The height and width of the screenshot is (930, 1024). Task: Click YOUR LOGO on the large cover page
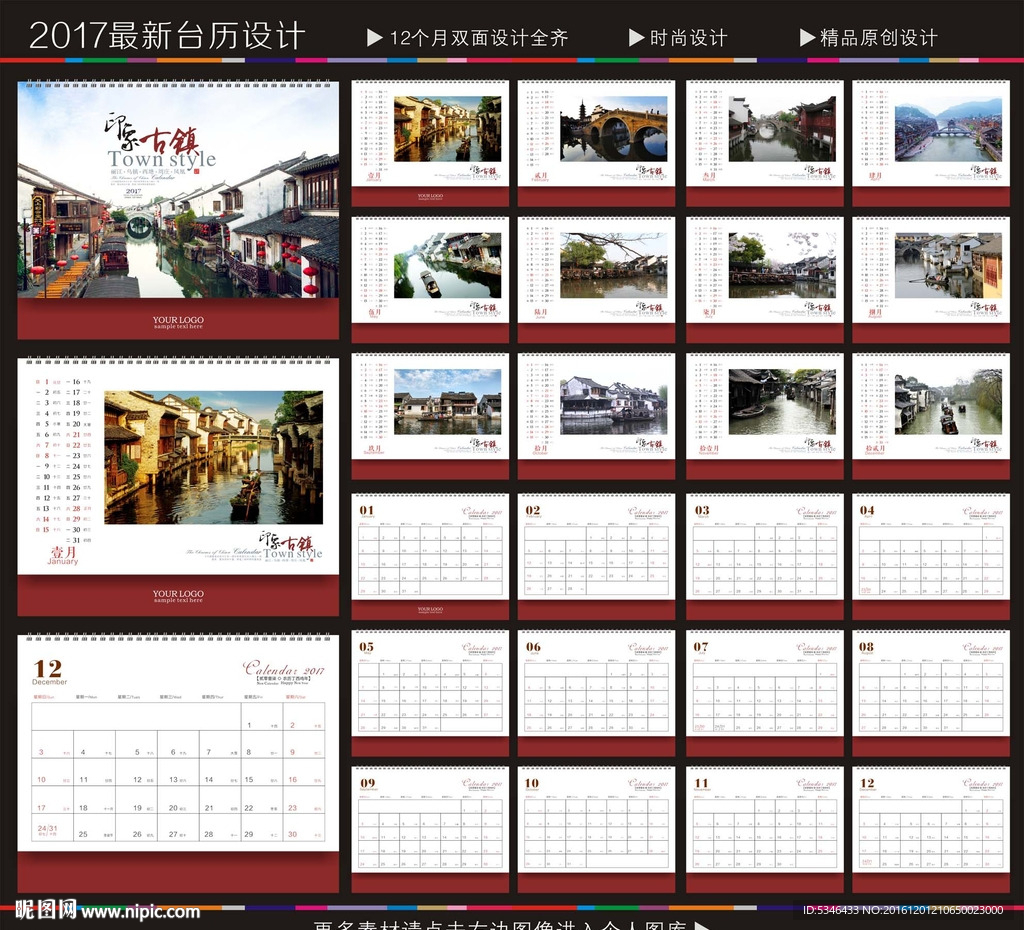click(x=178, y=322)
